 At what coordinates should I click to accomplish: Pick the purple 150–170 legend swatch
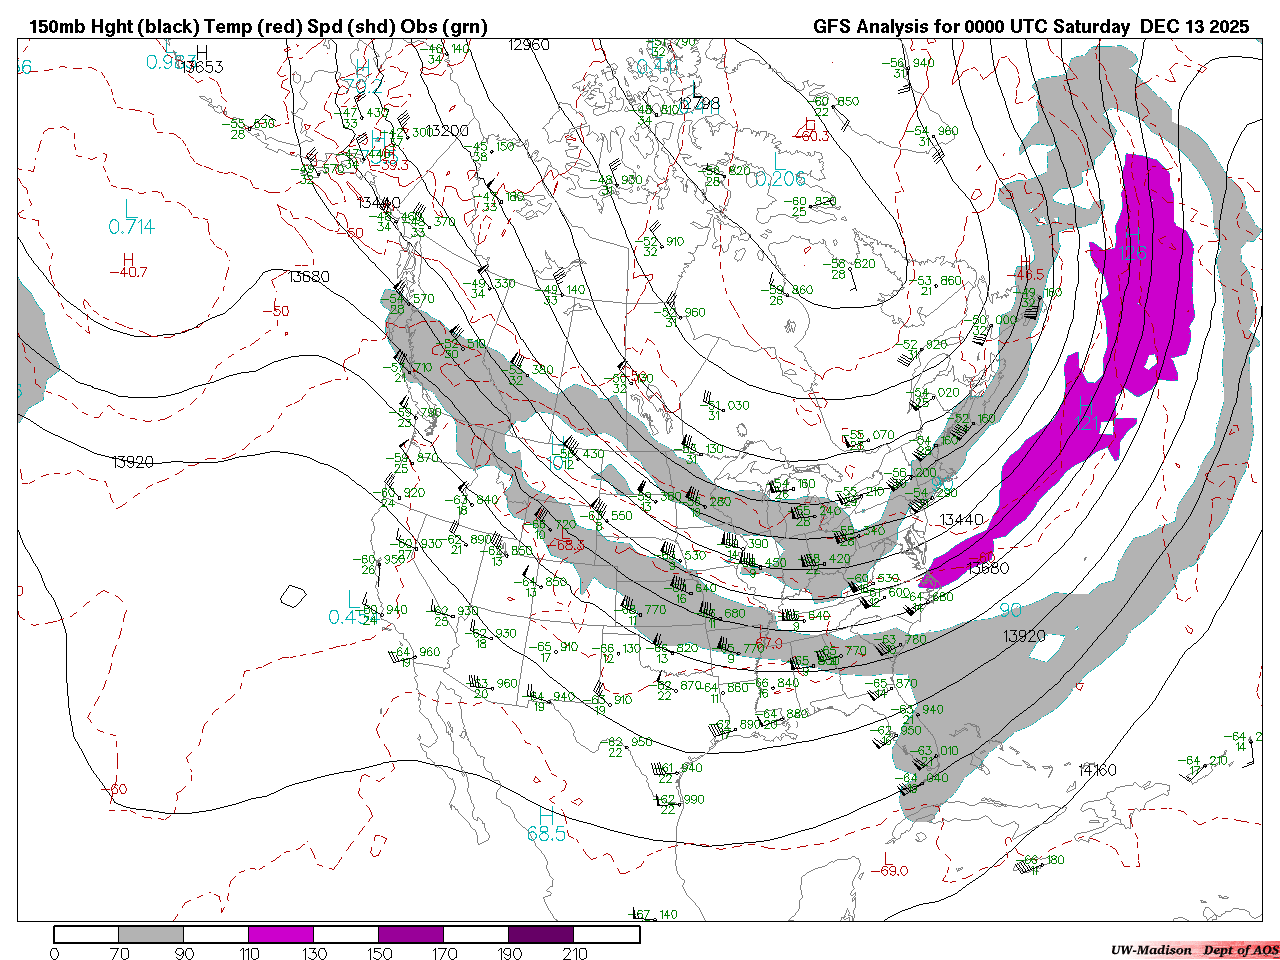(411, 934)
